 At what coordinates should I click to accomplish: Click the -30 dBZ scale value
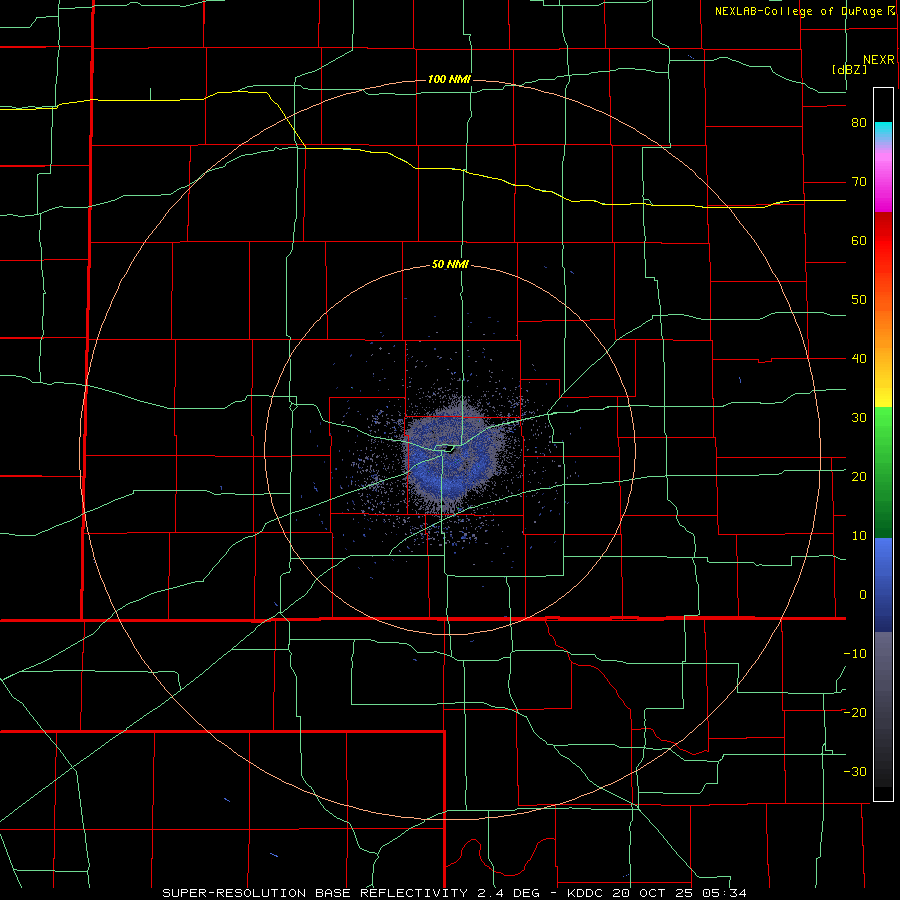[x=855, y=772]
